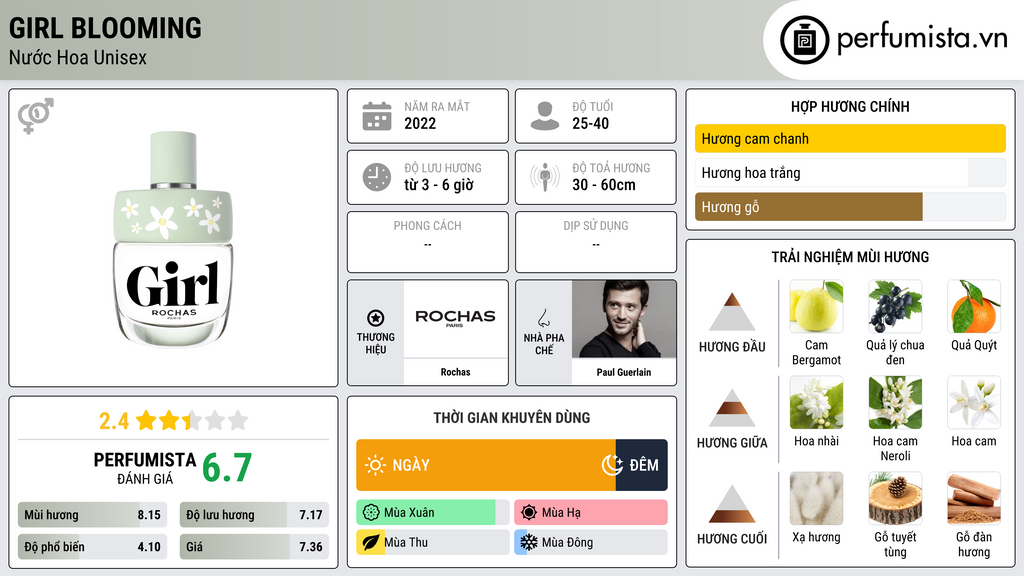Click the perfumista.vn perfume bottle logo
The height and width of the screenshot is (576, 1024).
click(x=804, y=40)
